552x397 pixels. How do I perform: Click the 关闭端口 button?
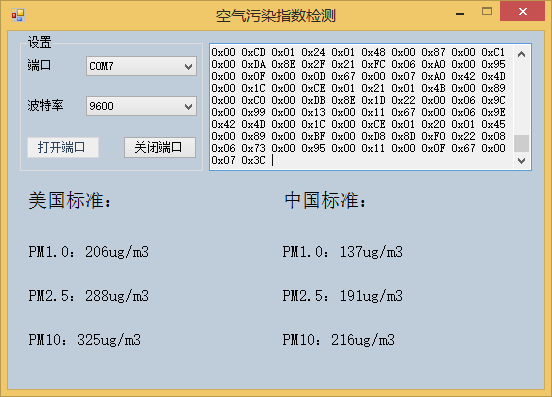[160, 147]
